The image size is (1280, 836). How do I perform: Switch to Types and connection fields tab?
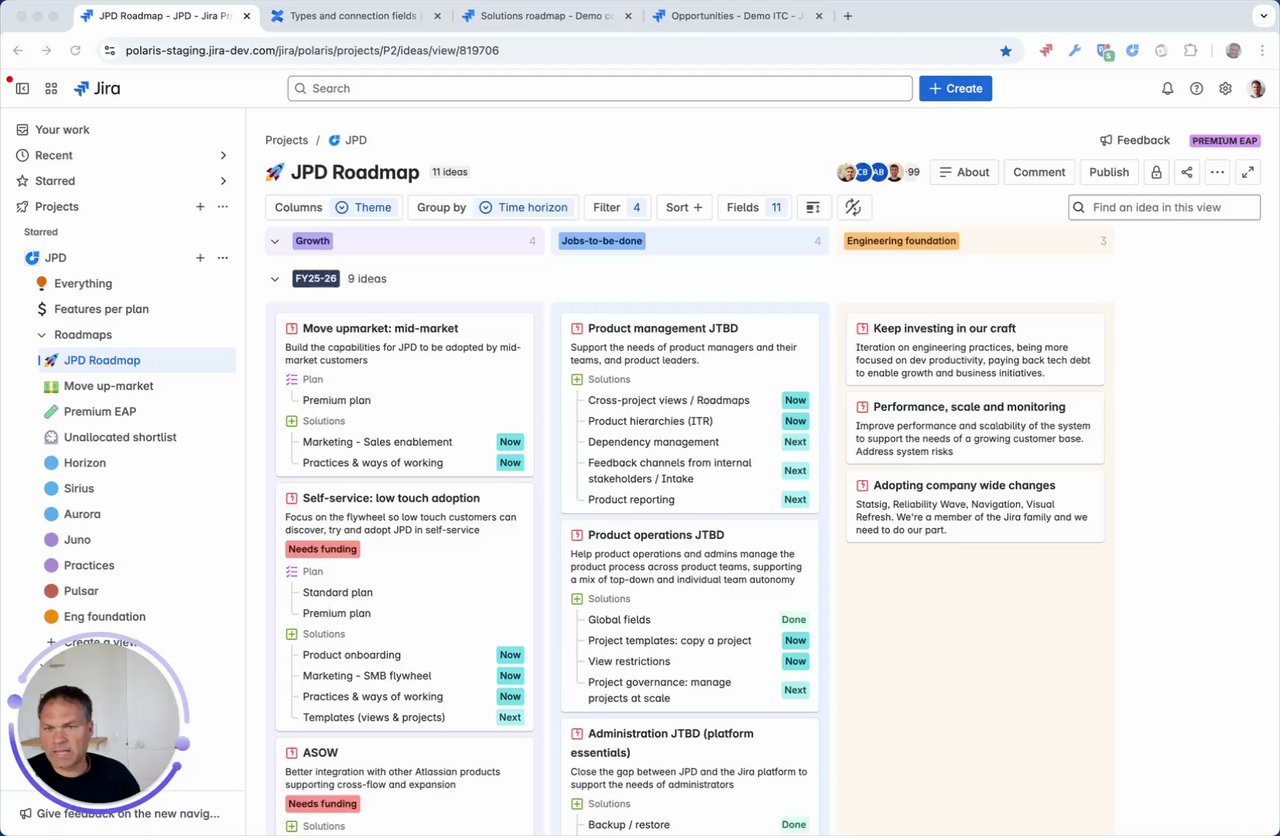[355, 16]
